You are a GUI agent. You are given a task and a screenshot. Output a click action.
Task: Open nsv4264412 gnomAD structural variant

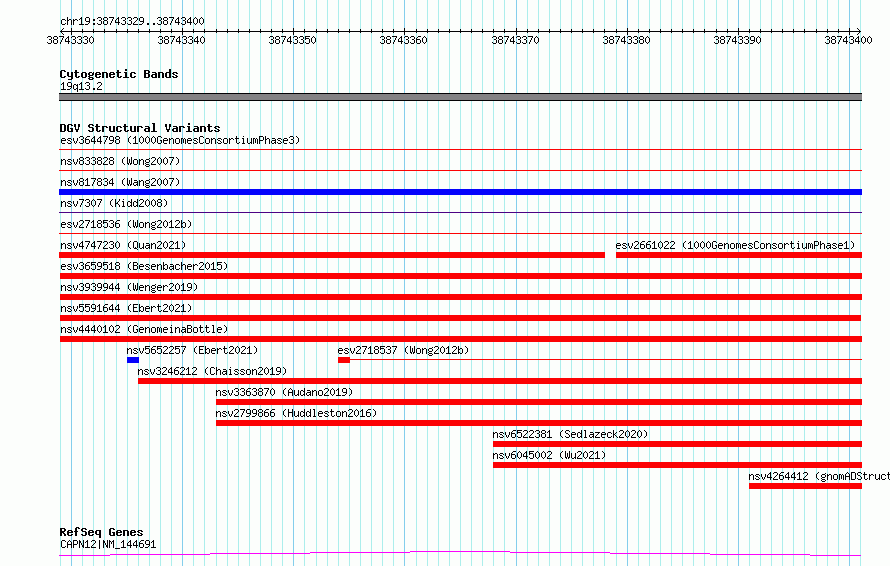819,476
